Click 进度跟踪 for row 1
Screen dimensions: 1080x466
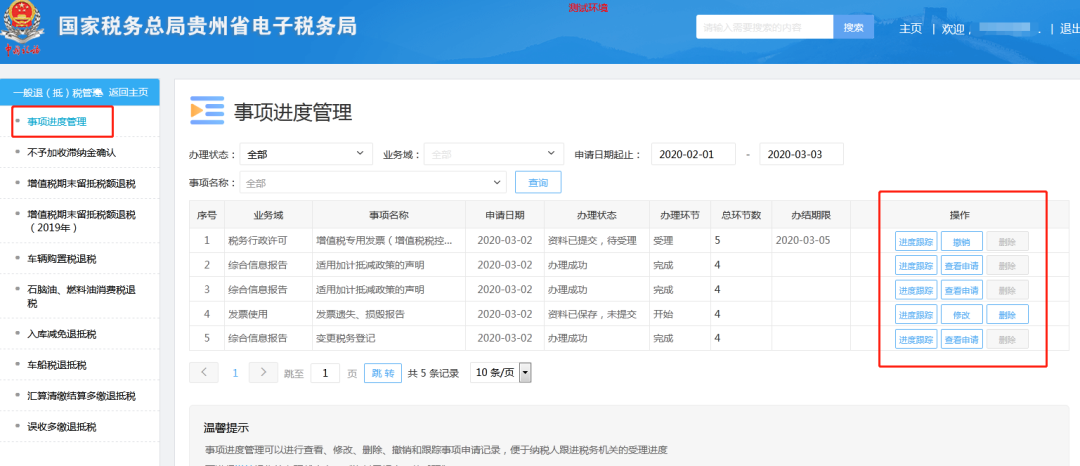(x=916, y=242)
